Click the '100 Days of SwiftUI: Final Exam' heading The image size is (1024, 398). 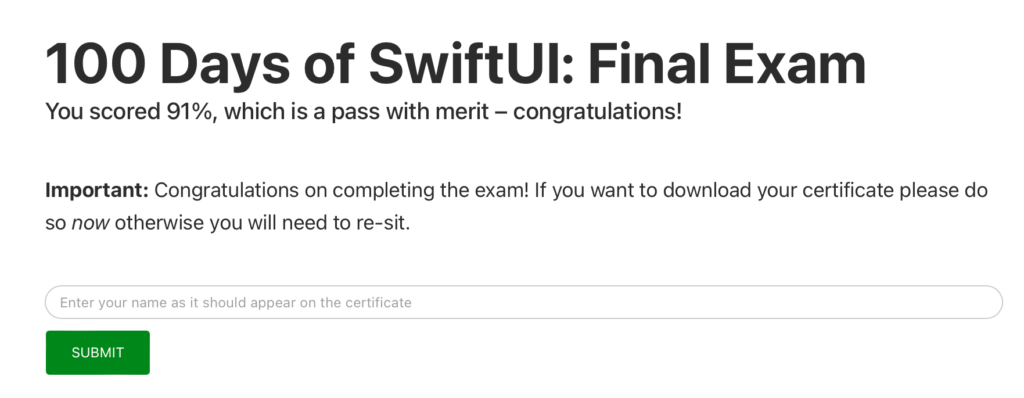click(x=455, y=64)
